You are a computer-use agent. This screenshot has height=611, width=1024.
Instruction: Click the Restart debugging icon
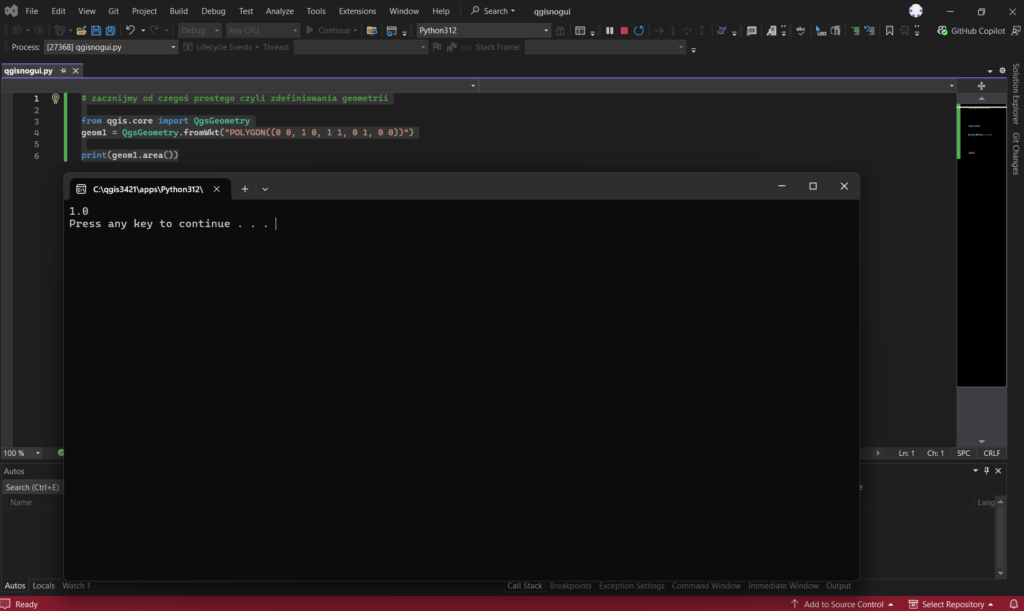point(639,30)
